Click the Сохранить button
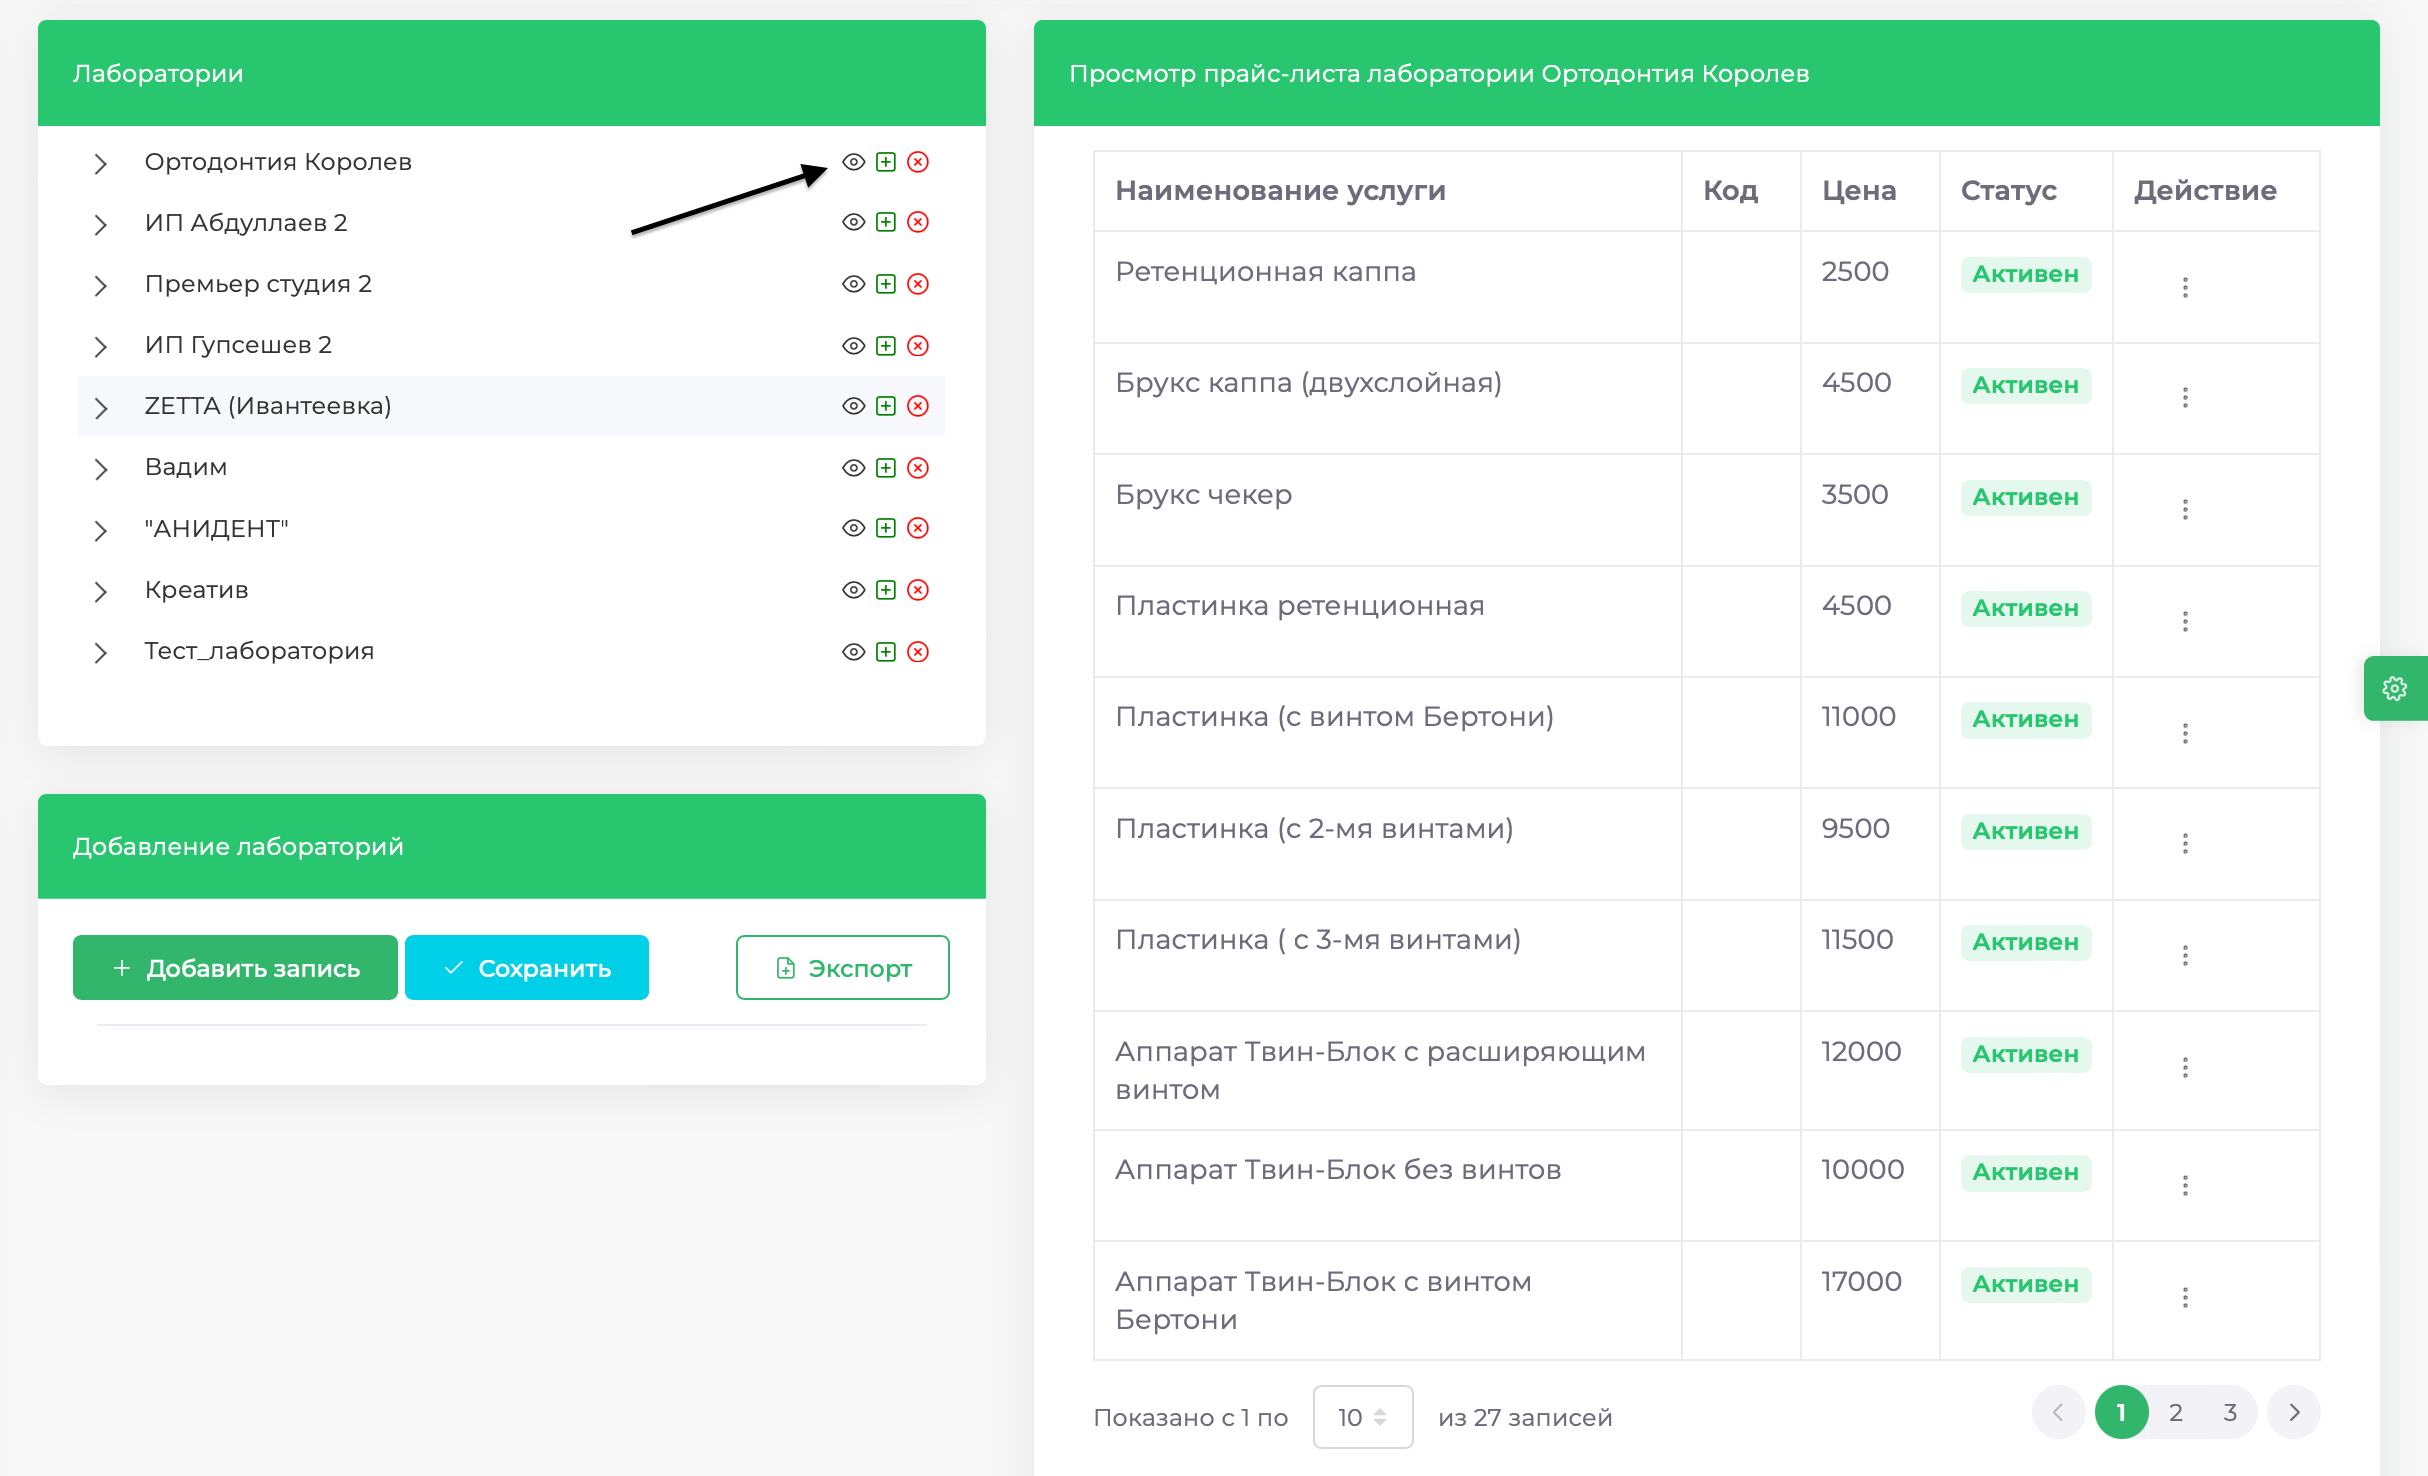Viewport: 2428px width, 1476px height. click(527, 968)
